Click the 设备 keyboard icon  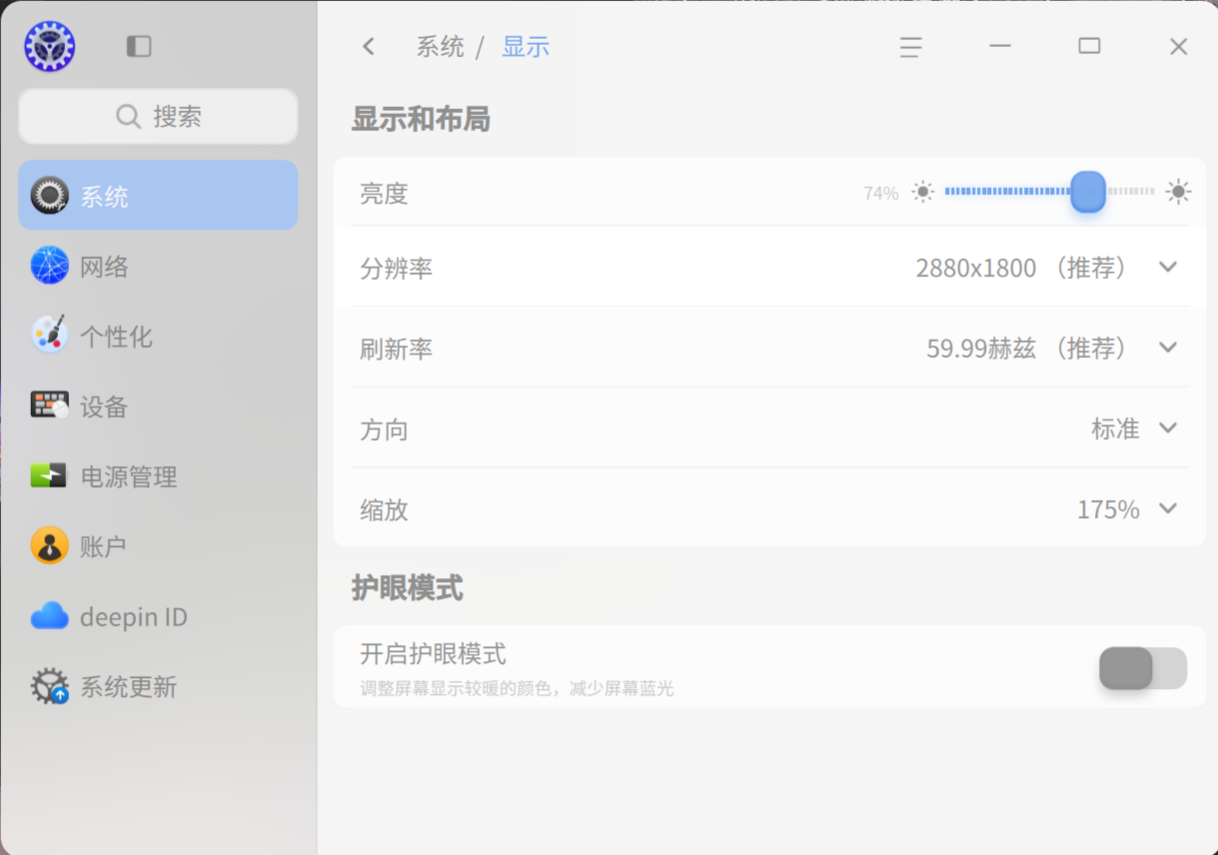pyautogui.click(x=49, y=405)
